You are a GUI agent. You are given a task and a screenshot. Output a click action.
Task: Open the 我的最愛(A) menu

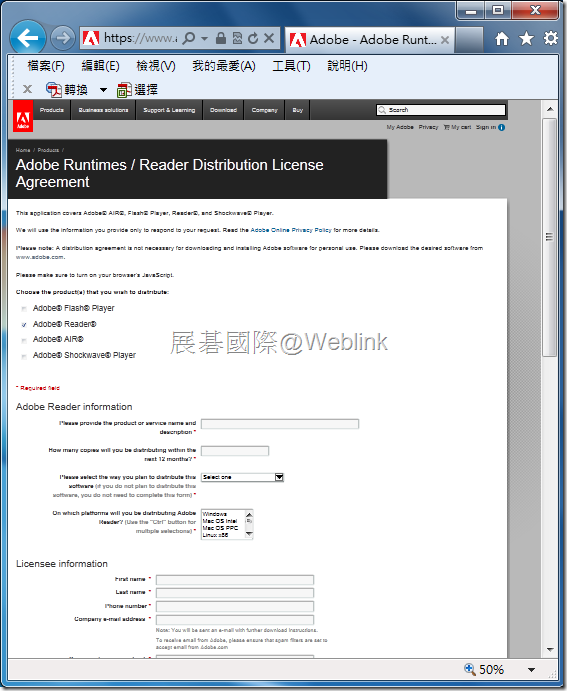[x=224, y=66]
